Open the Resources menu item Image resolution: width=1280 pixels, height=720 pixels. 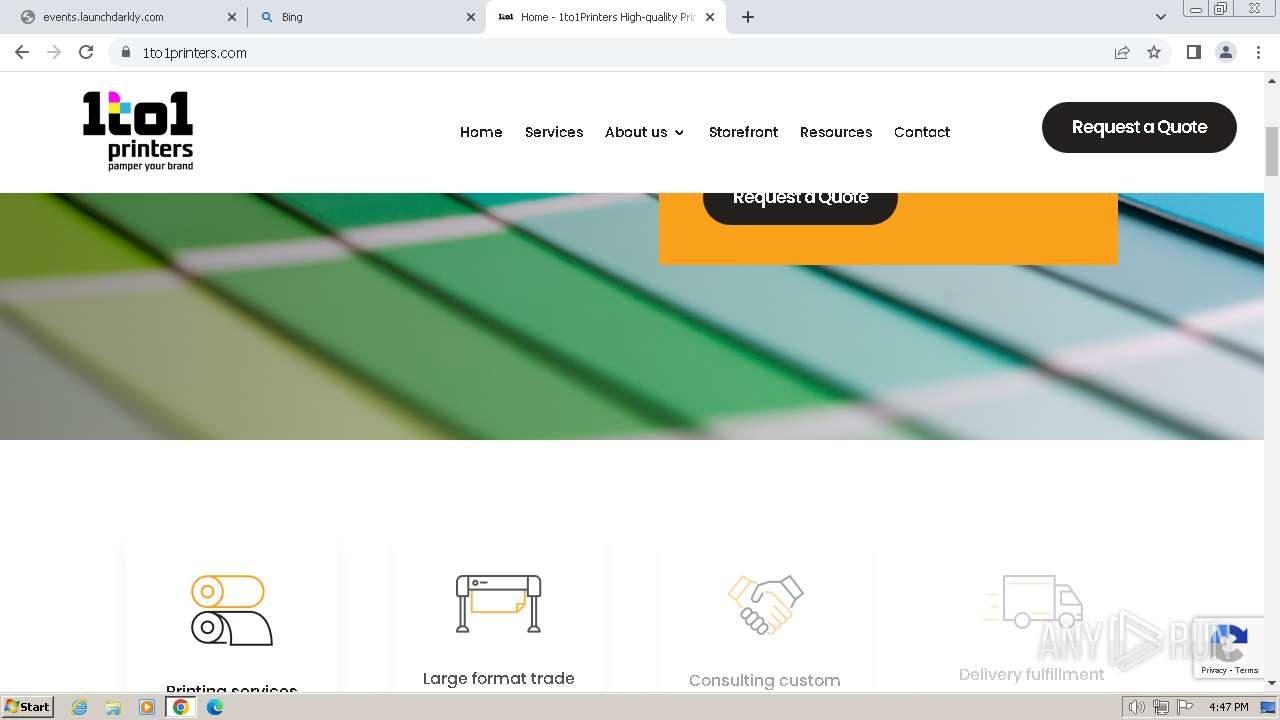coord(836,132)
